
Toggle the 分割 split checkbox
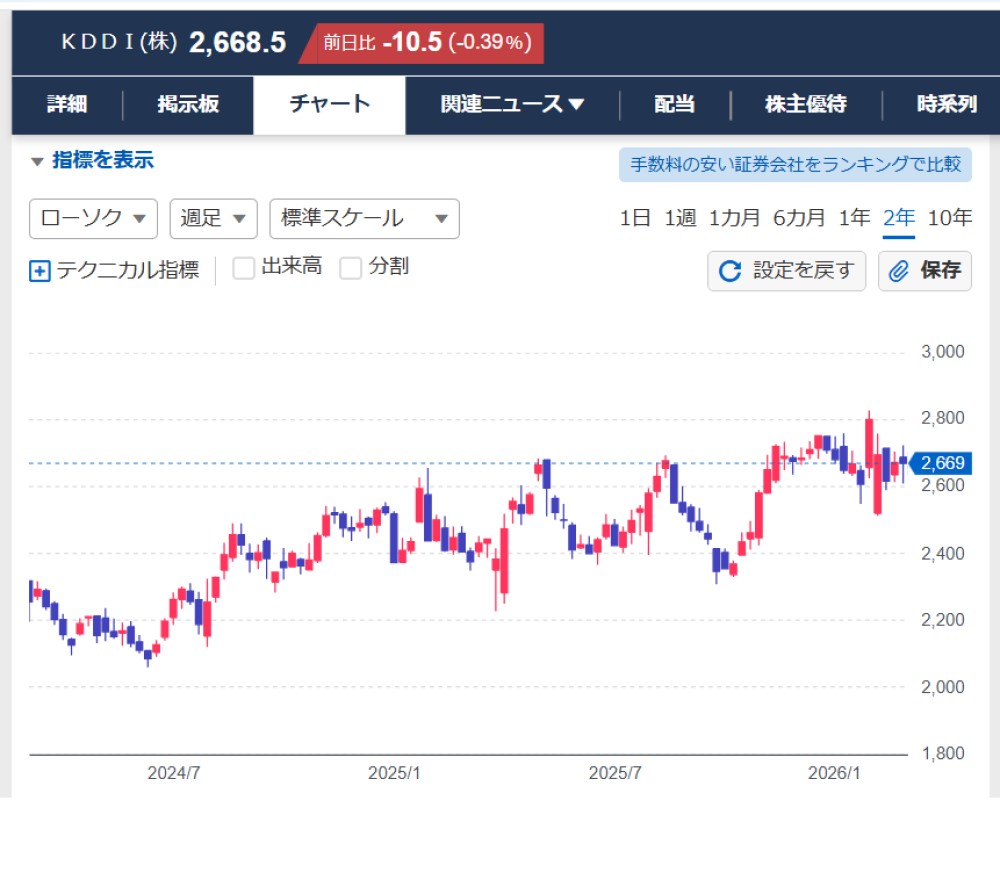click(x=351, y=268)
